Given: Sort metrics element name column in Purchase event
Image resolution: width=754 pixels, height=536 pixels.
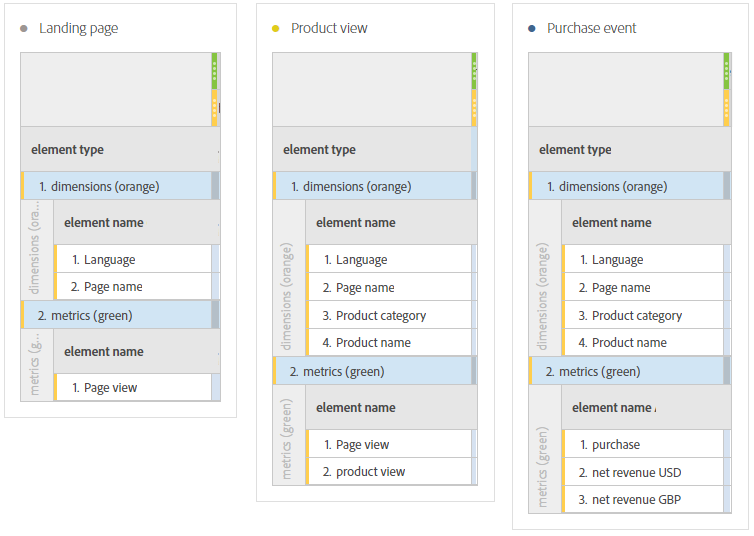Looking at the screenshot, I should pyautogui.click(x=613, y=408).
